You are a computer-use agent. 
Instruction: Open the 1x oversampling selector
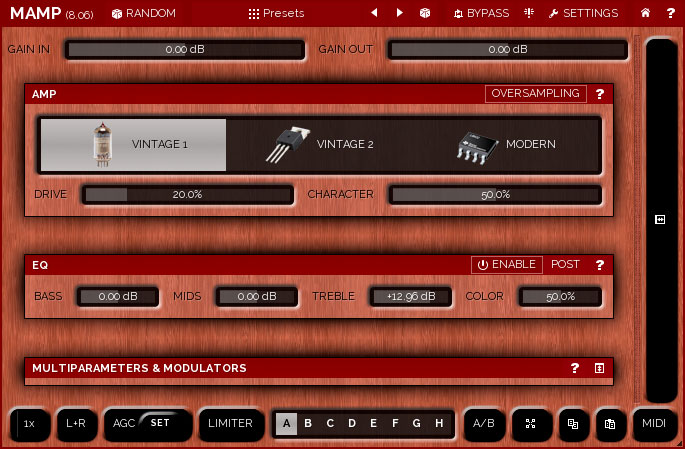[x=29, y=423]
